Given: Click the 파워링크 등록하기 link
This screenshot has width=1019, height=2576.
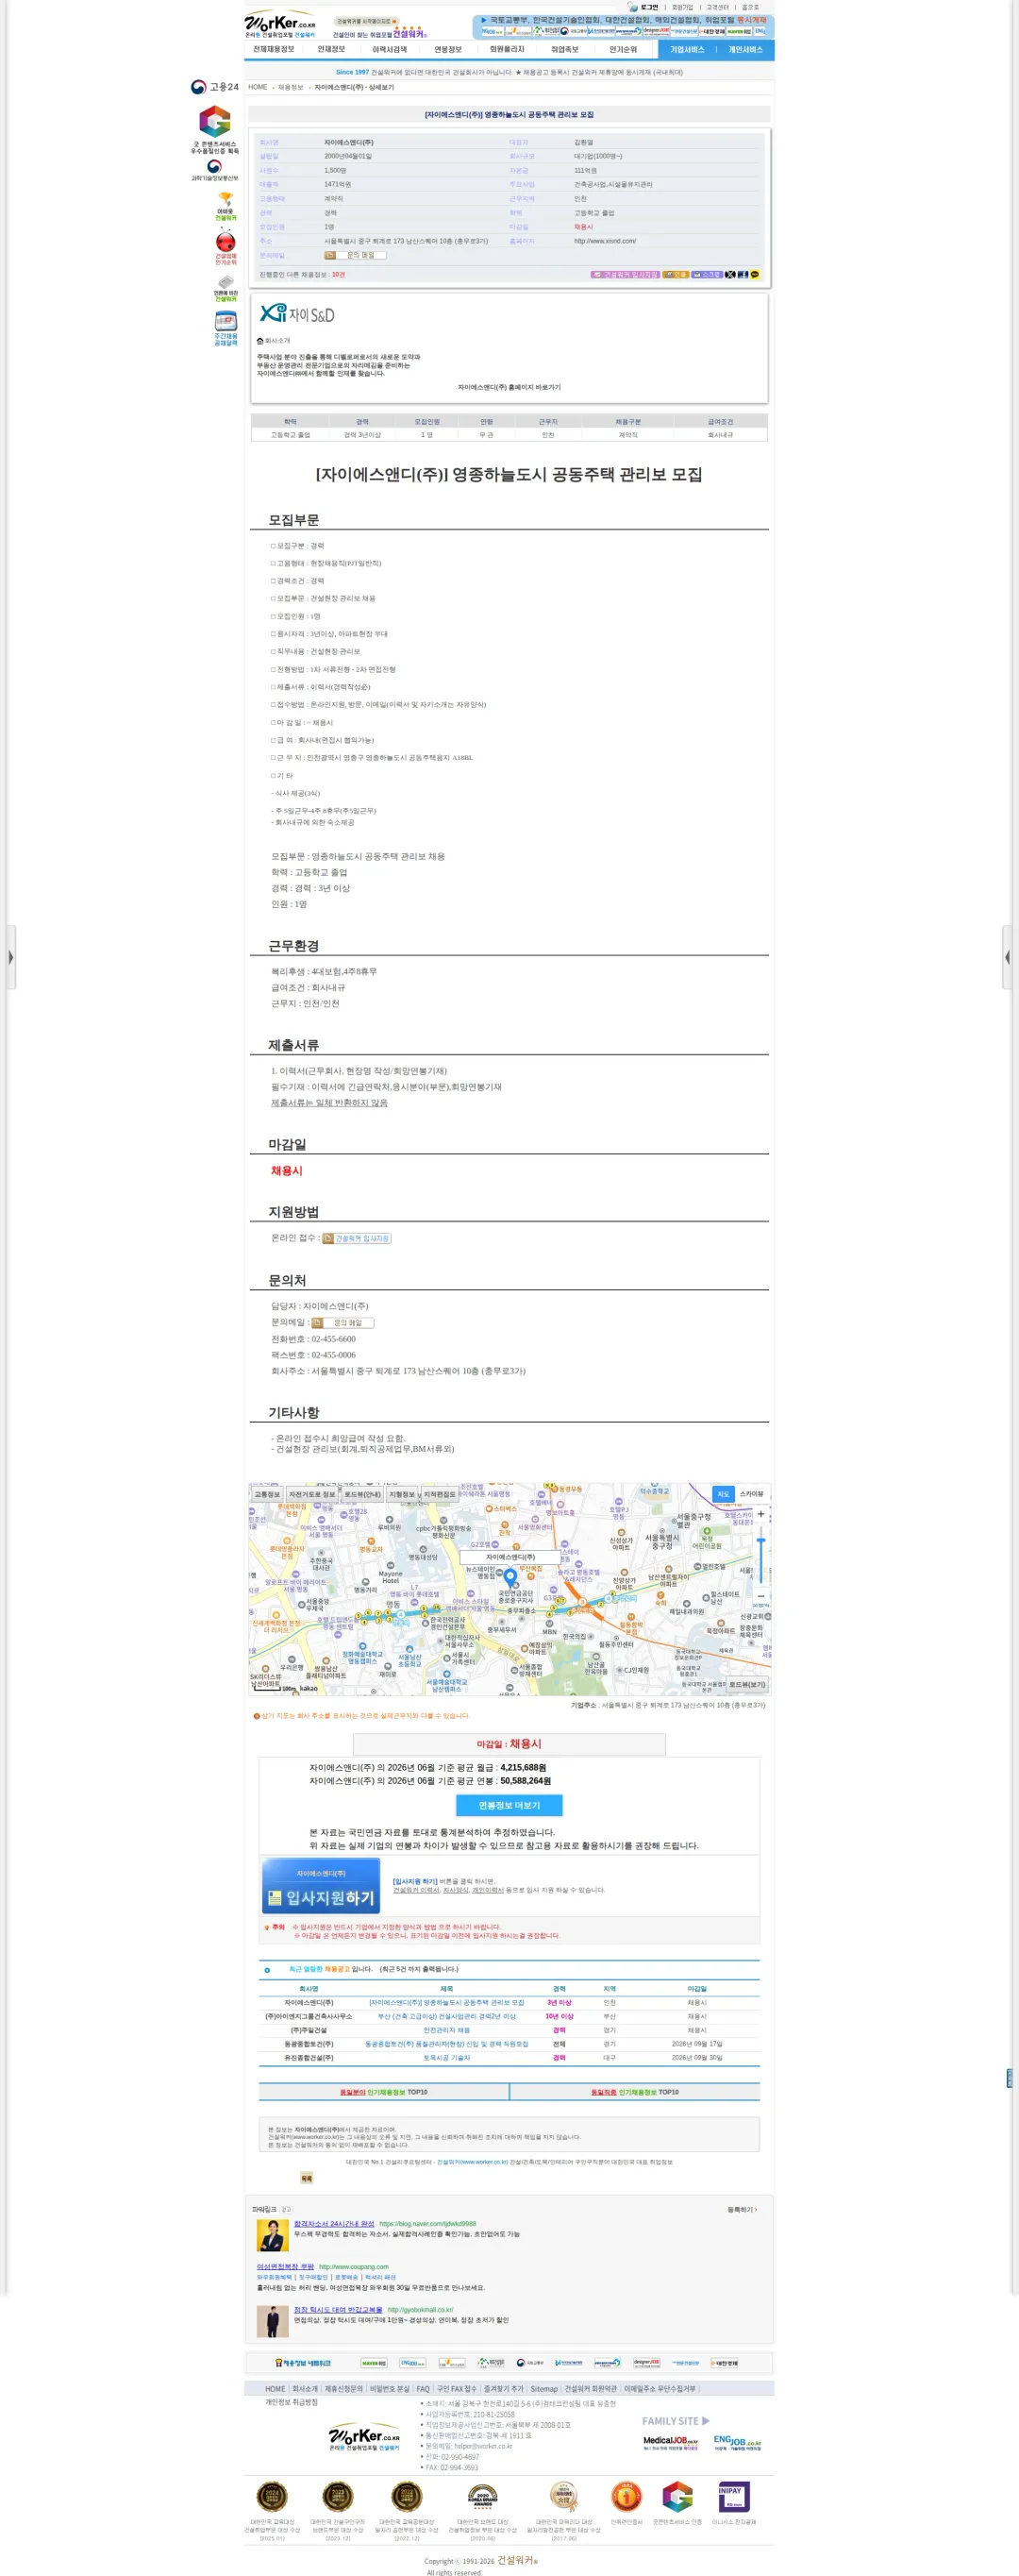Looking at the screenshot, I should tap(742, 2209).
